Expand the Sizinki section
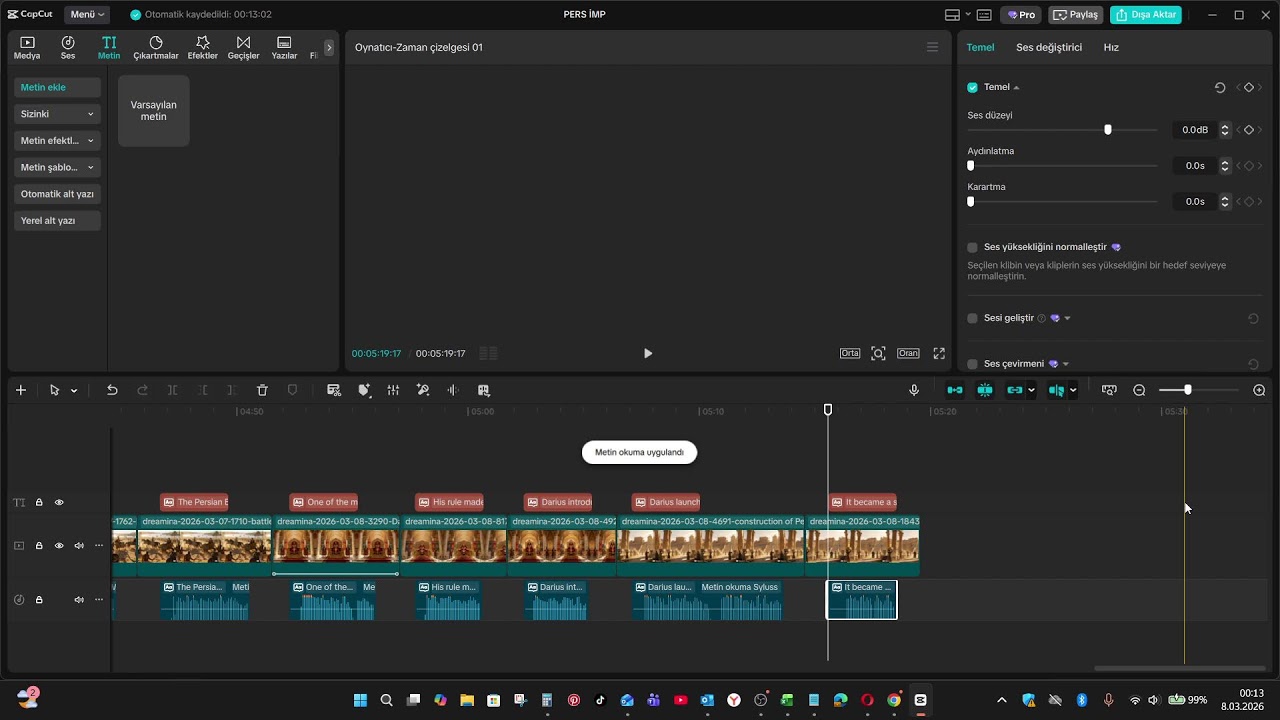Viewport: 1280px width, 720px height. coord(58,114)
